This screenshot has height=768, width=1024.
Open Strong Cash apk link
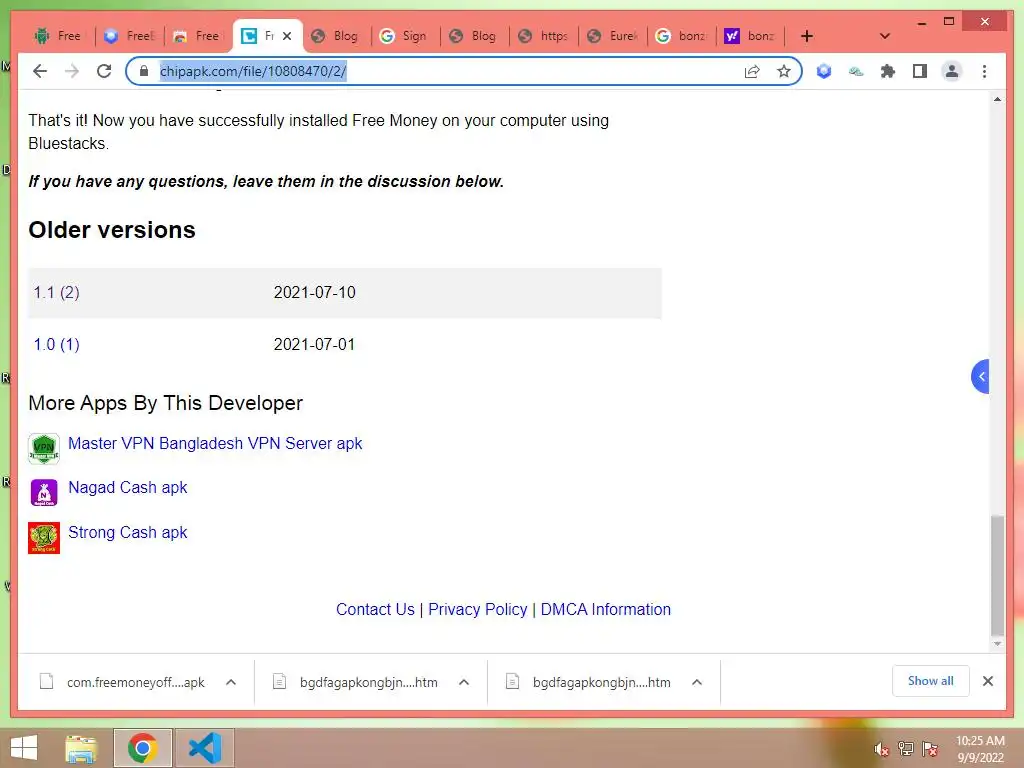click(x=127, y=532)
